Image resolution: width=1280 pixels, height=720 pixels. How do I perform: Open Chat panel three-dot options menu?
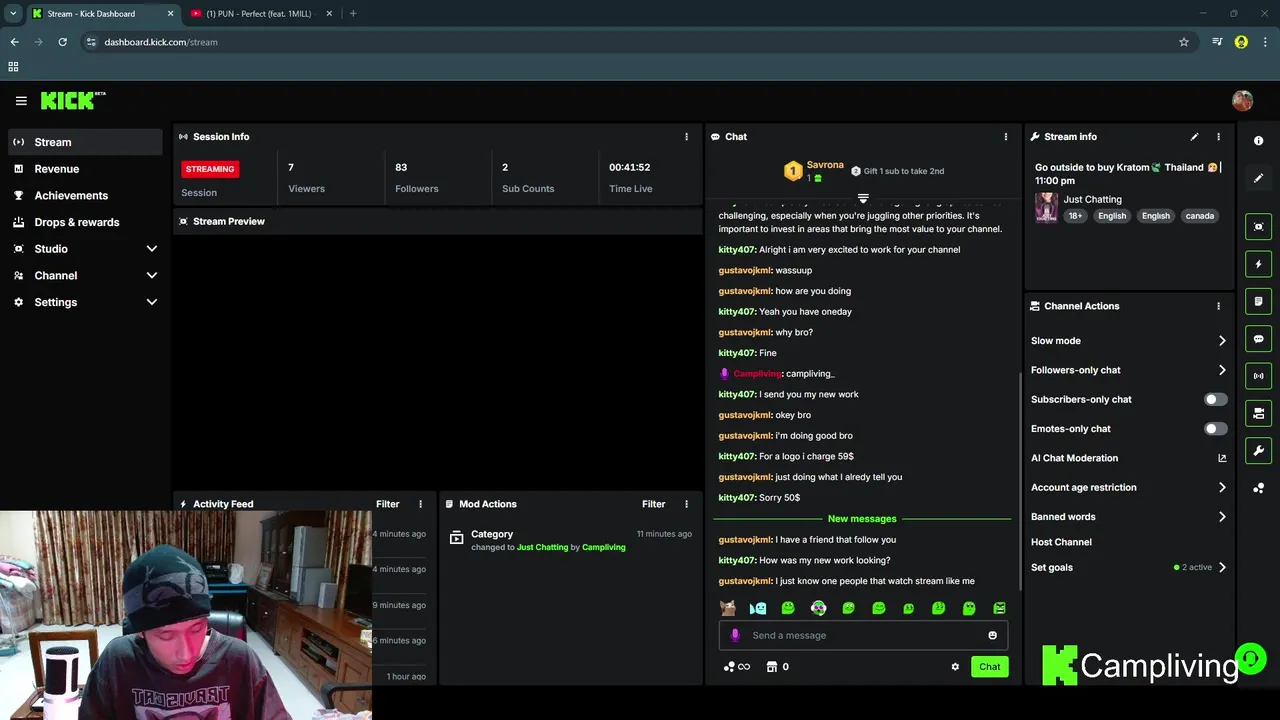point(1006,137)
